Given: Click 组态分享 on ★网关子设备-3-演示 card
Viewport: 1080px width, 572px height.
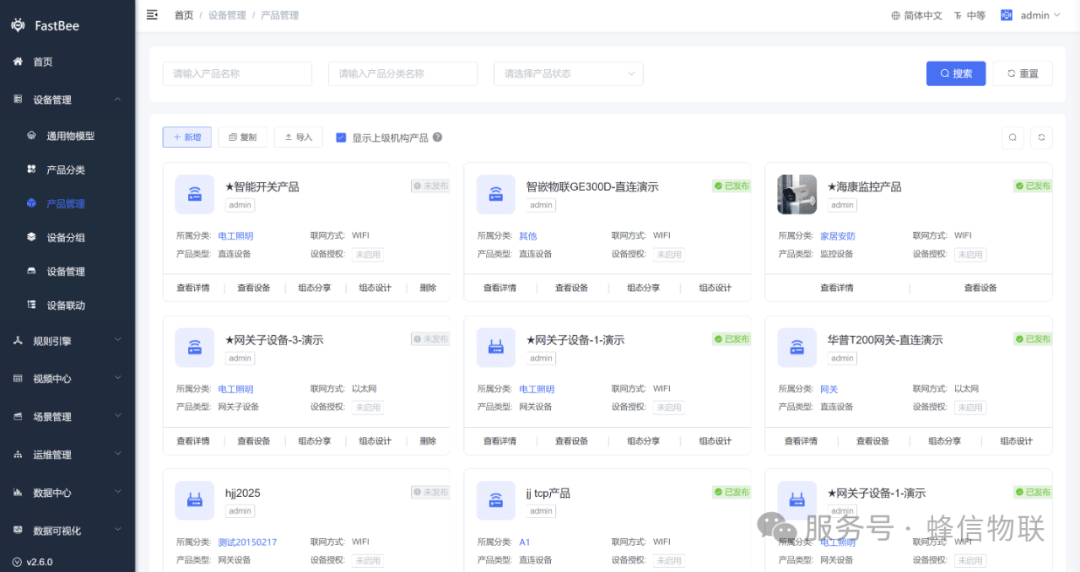Looking at the screenshot, I should pyautogui.click(x=314, y=441).
